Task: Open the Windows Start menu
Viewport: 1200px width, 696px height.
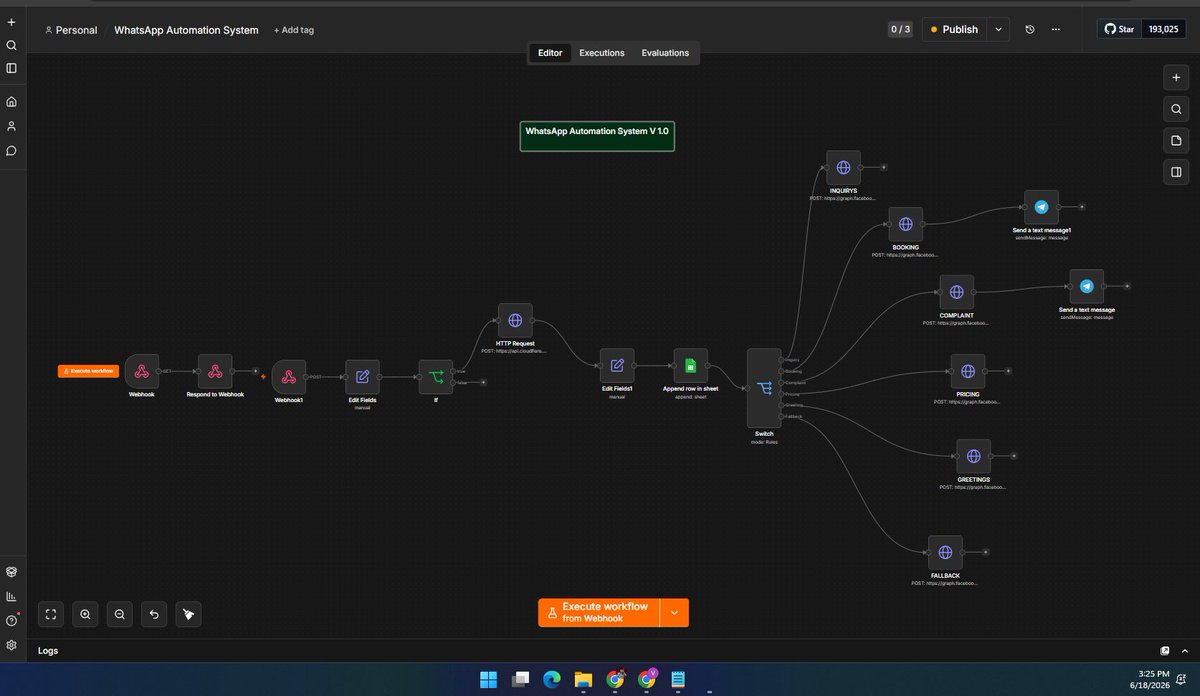Action: 488,680
